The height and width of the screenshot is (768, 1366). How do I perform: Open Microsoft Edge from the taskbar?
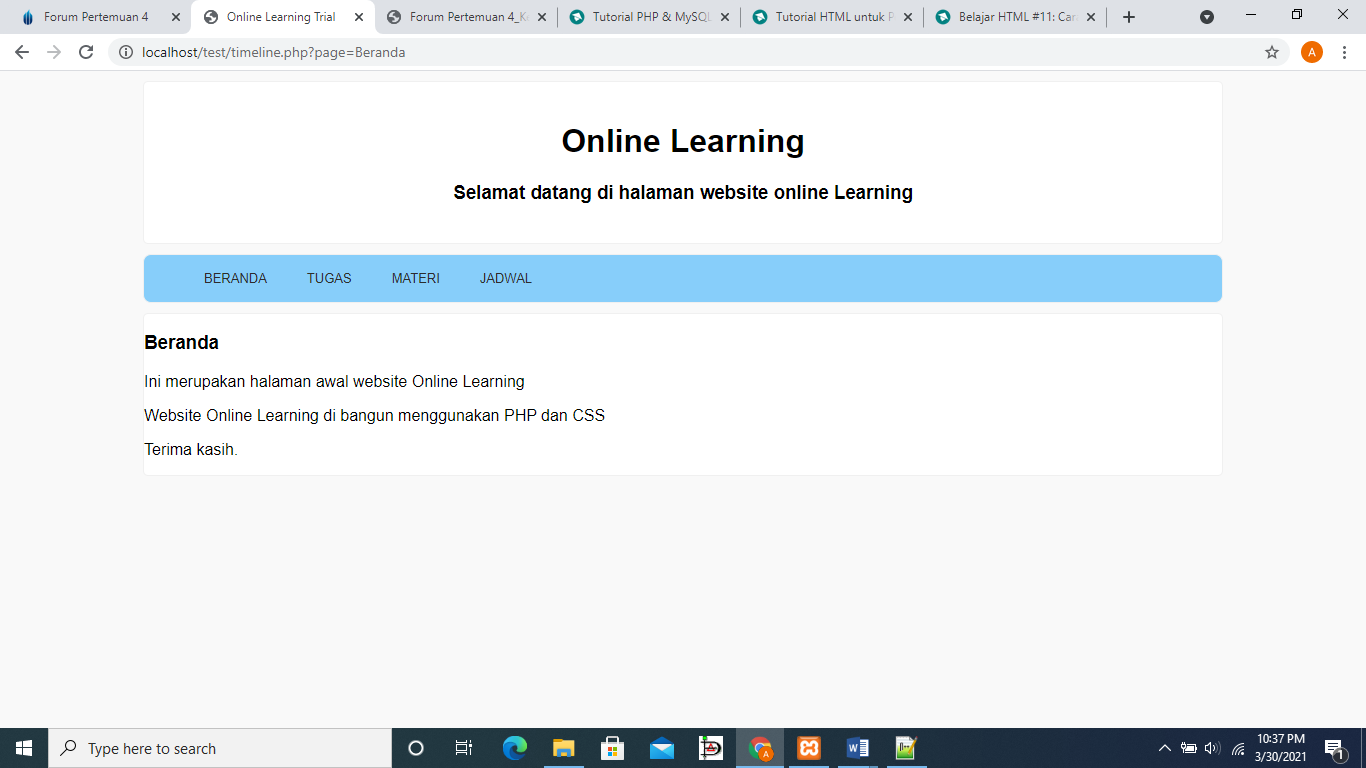point(515,748)
